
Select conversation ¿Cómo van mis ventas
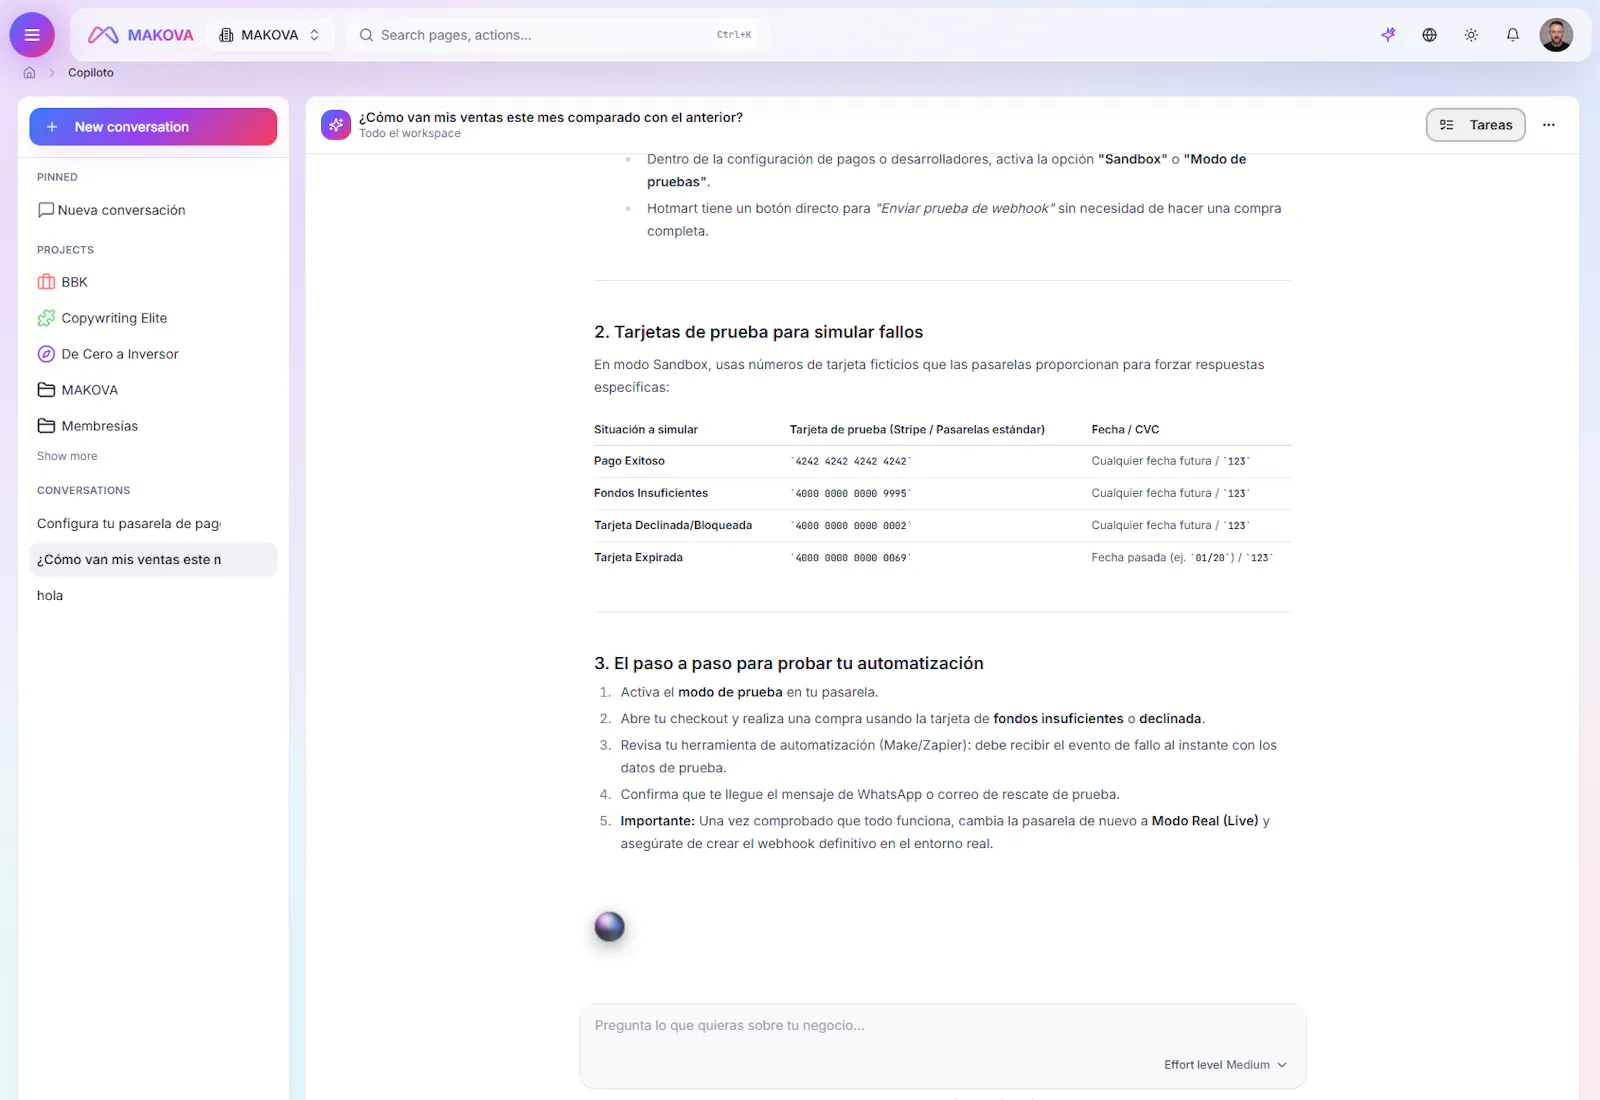click(x=153, y=560)
